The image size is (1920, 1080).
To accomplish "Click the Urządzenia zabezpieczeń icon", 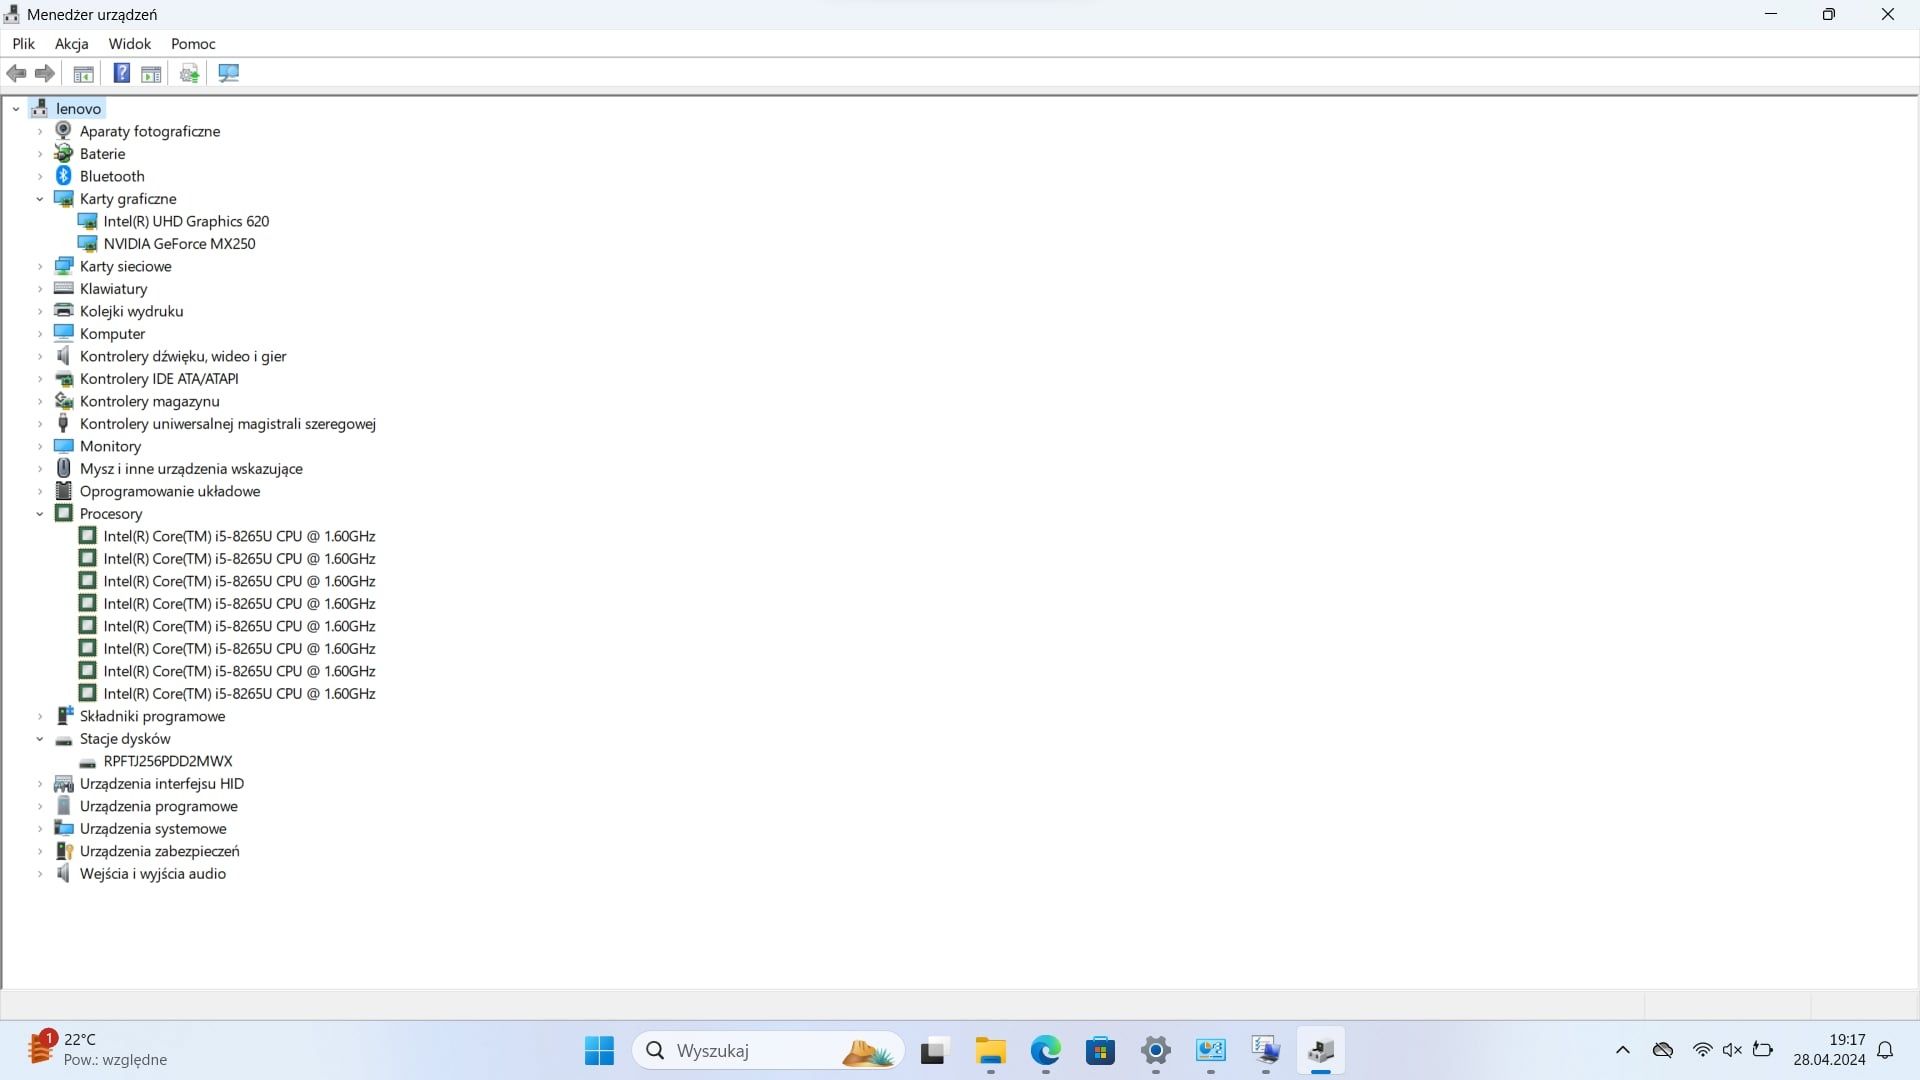I will [x=64, y=851].
